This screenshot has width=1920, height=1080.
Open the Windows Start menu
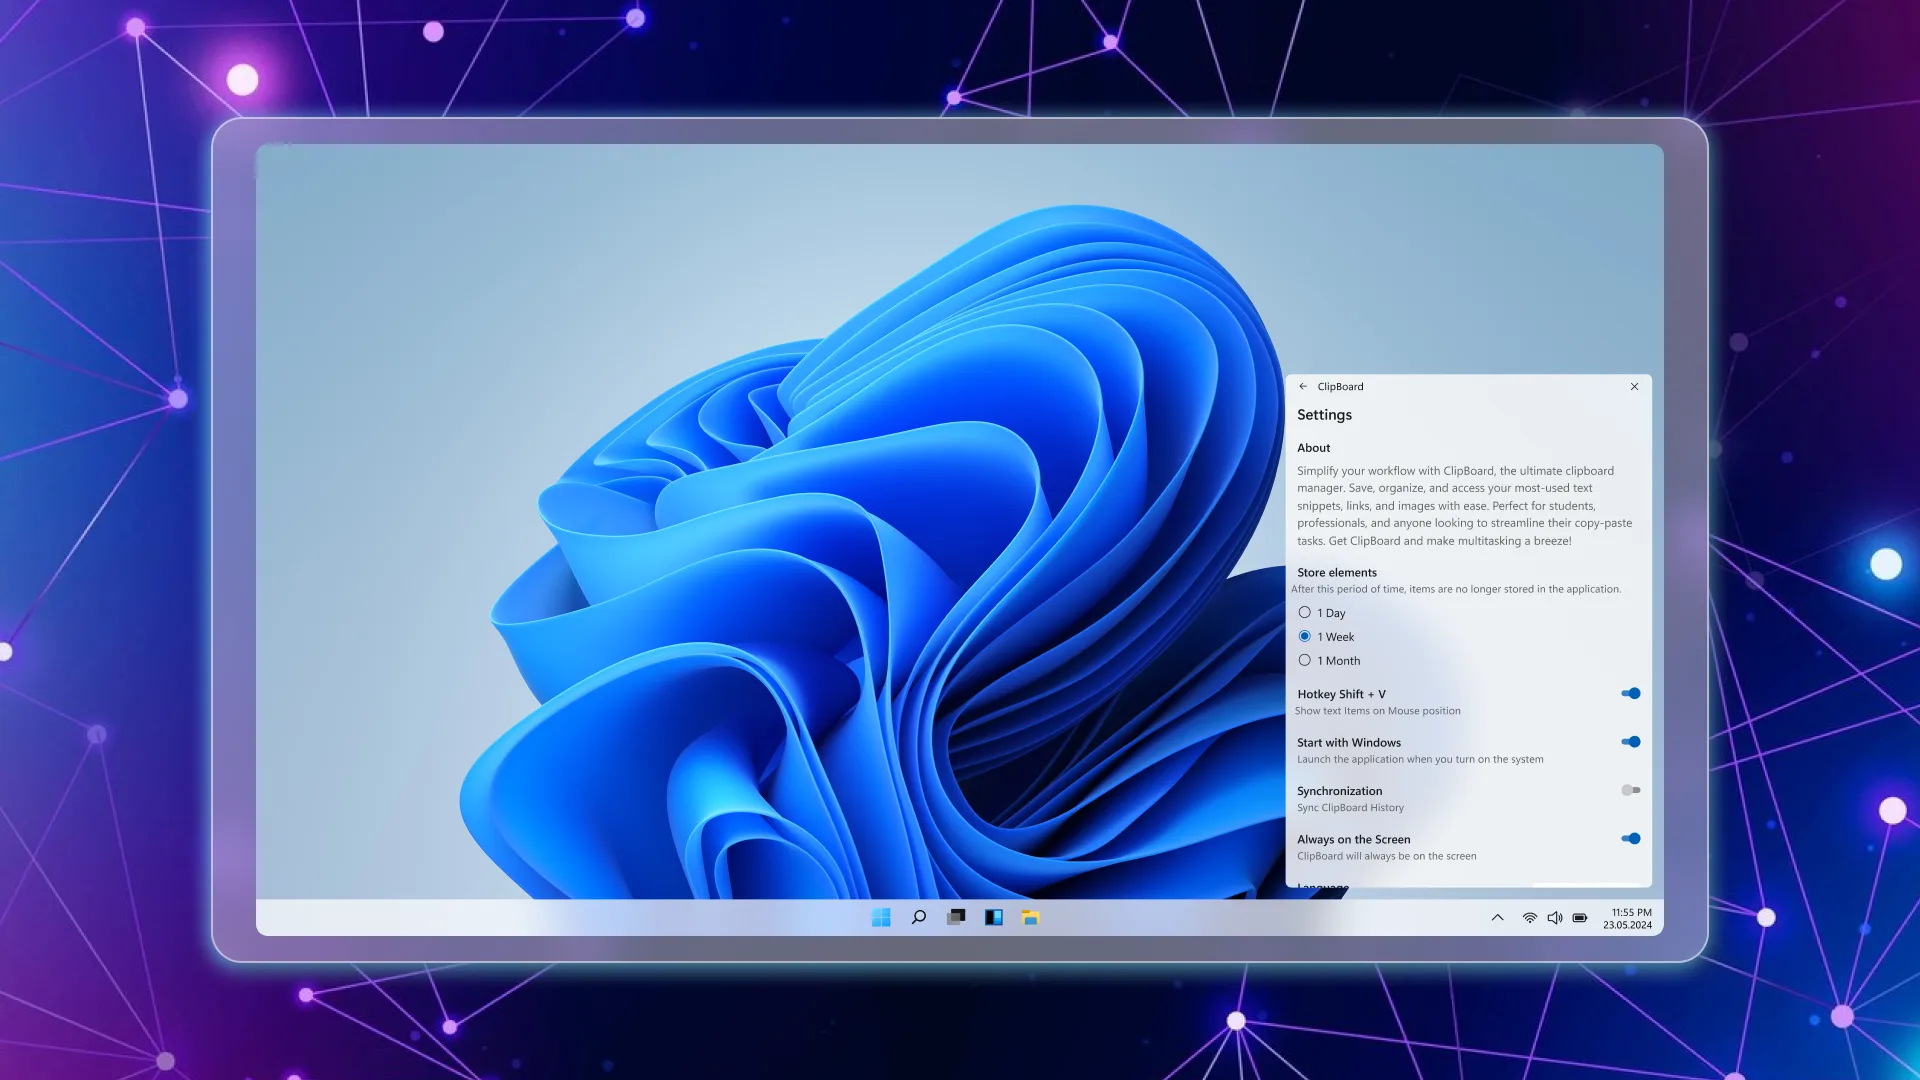coord(881,917)
